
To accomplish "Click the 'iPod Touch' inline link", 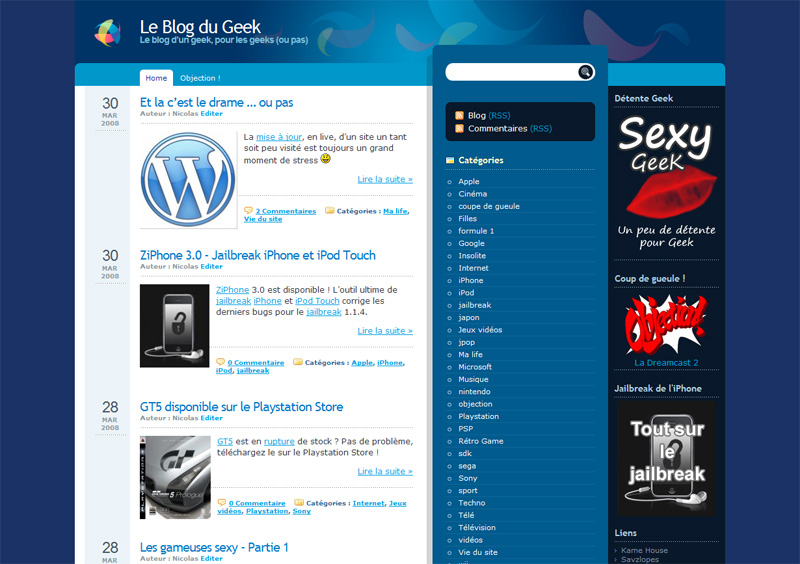I will pos(317,301).
